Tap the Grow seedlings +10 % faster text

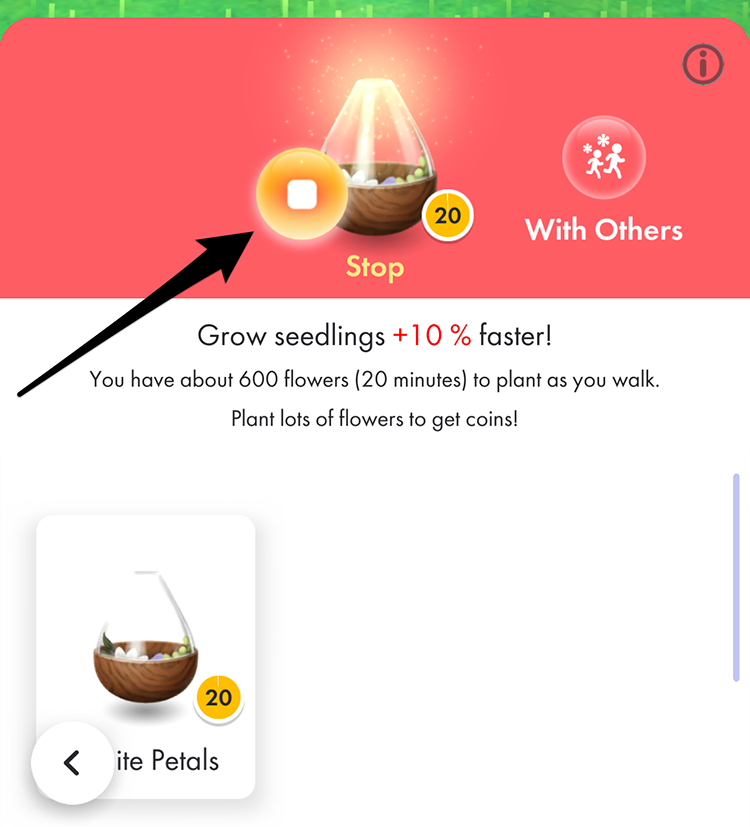pyautogui.click(x=374, y=335)
